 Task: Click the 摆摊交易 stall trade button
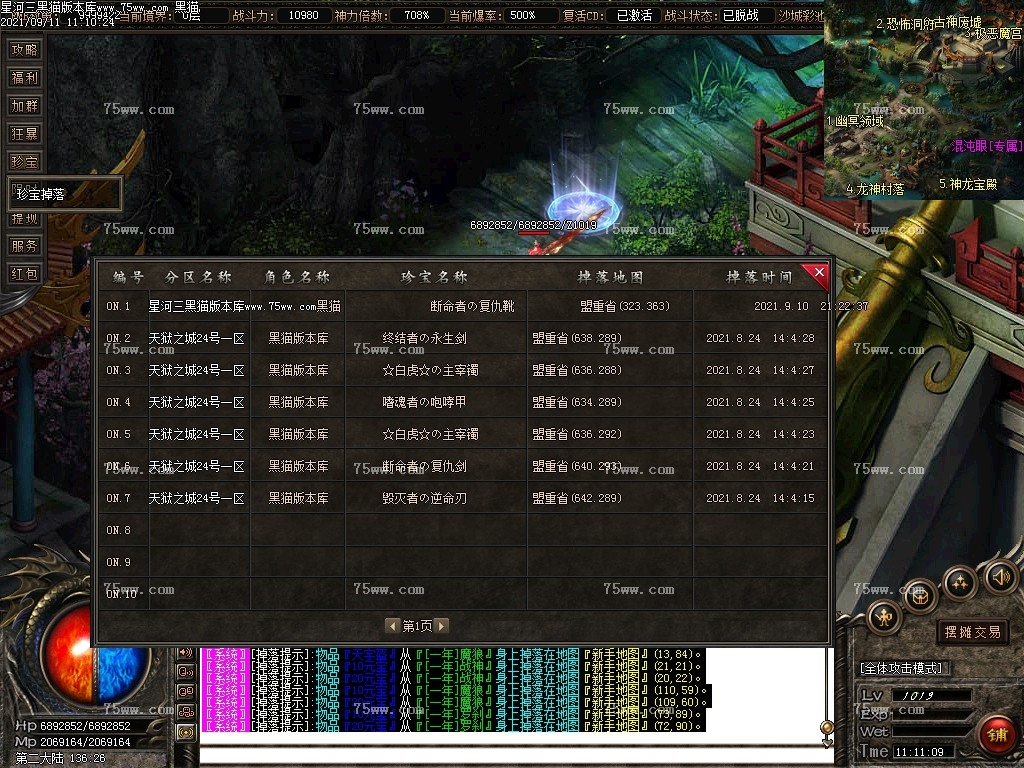coord(972,632)
